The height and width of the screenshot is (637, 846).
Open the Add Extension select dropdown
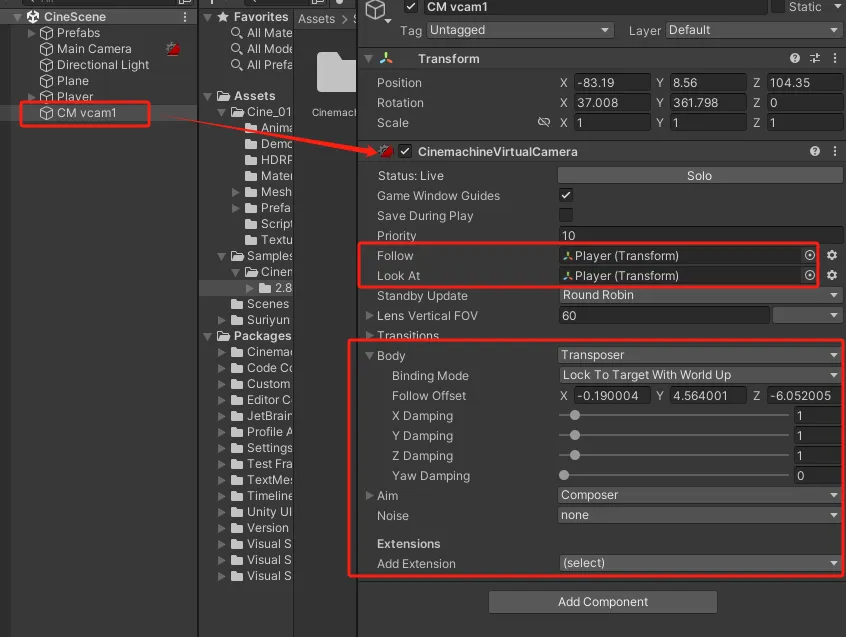pos(700,563)
